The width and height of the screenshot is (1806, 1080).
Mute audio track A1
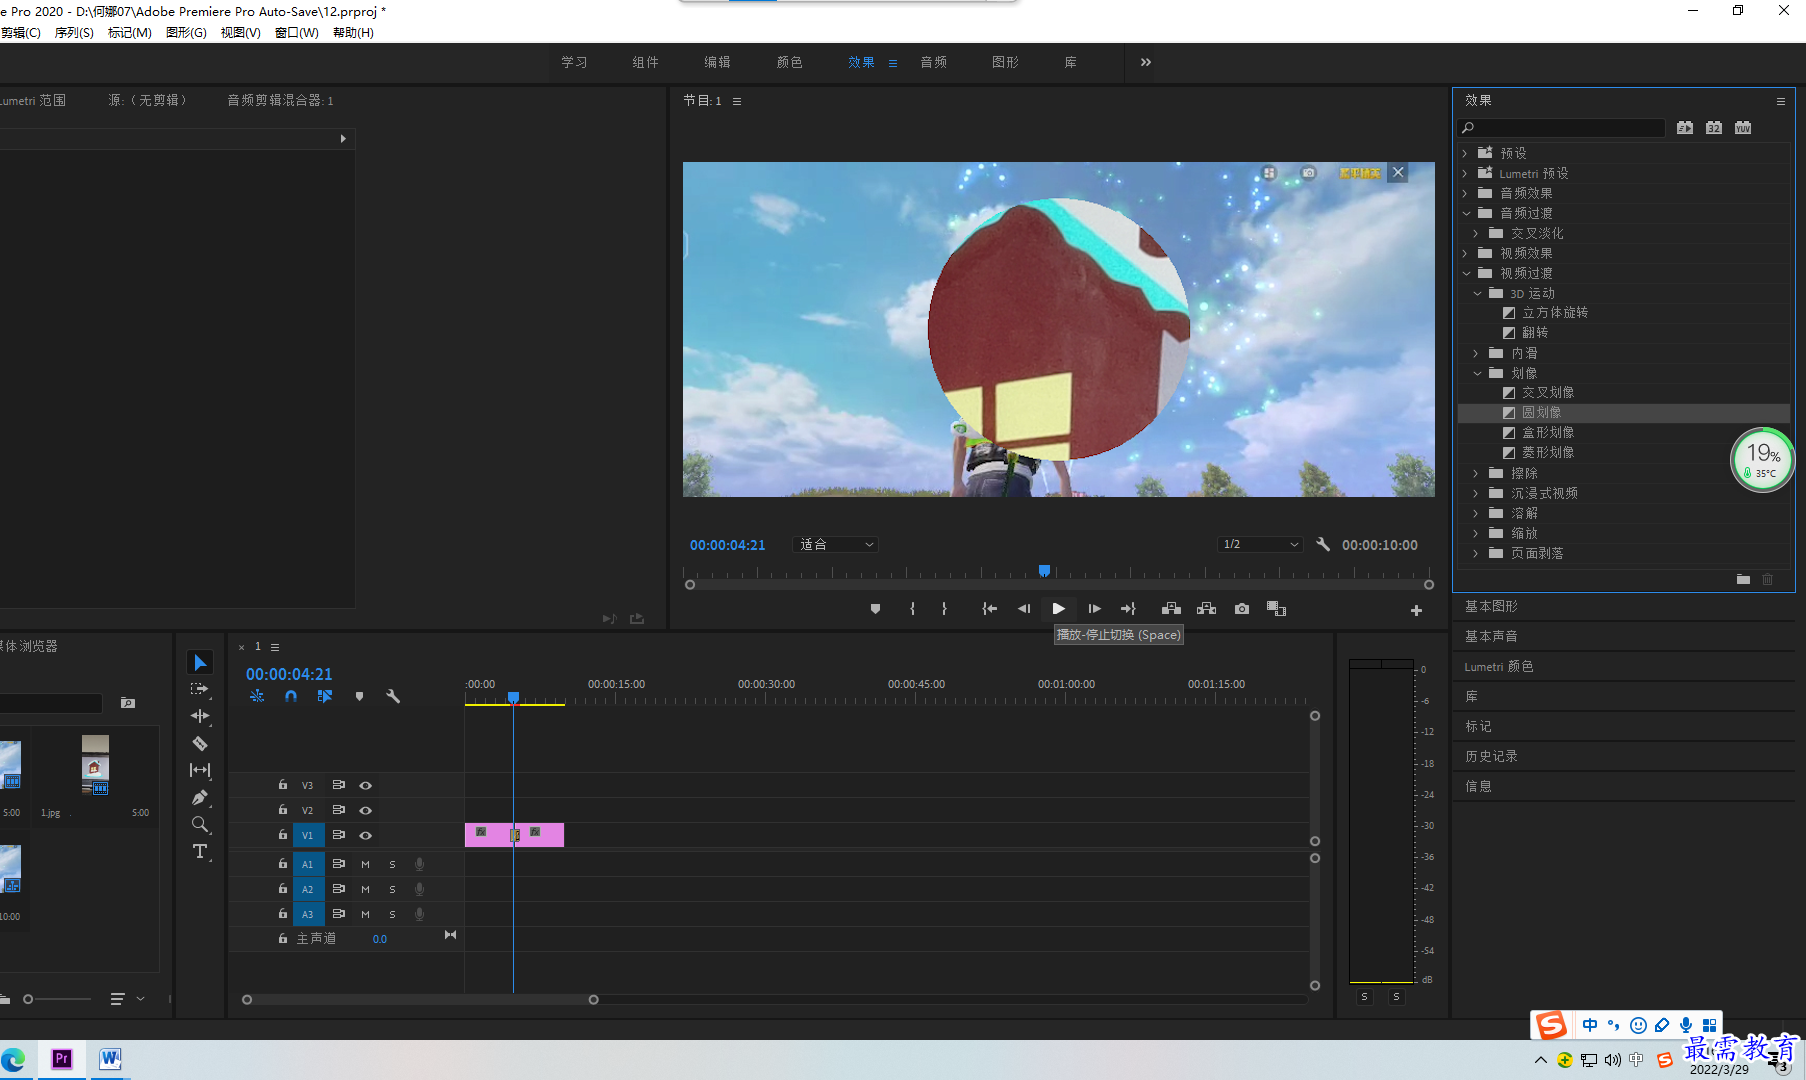click(365, 864)
